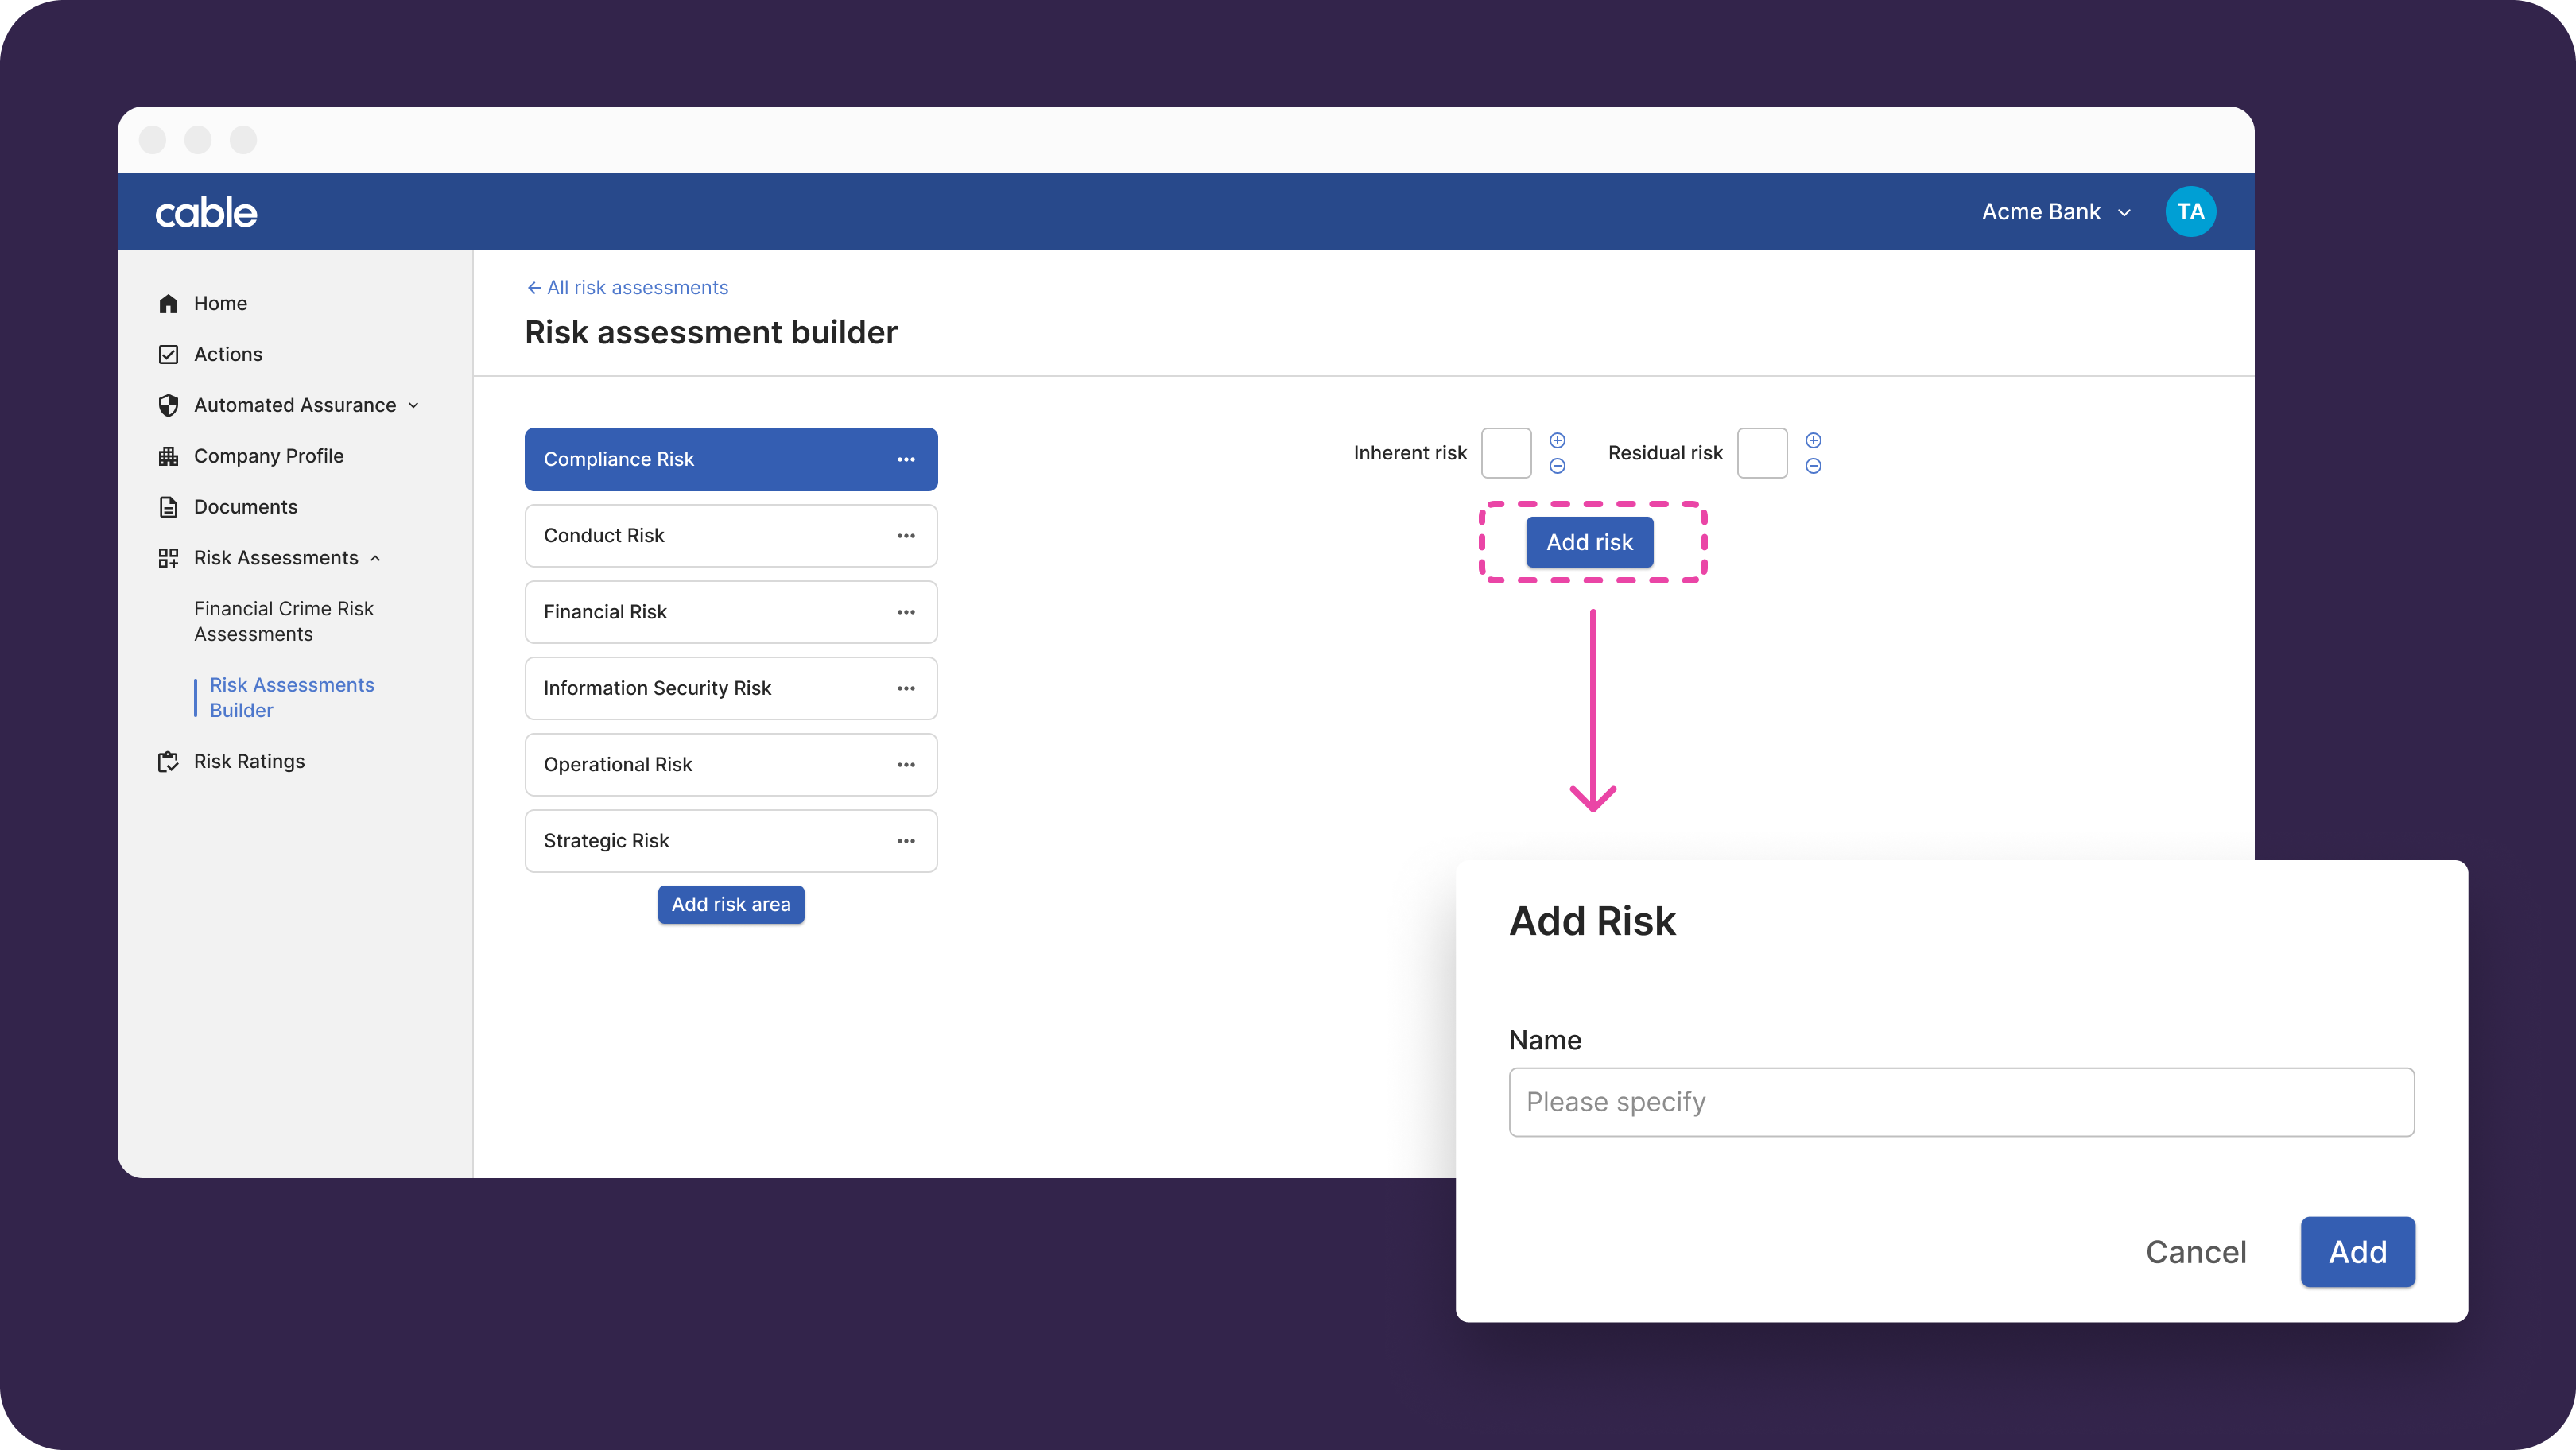This screenshot has height=1450, width=2576.
Task: Increase Residual risk with plus icon
Action: point(1813,440)
